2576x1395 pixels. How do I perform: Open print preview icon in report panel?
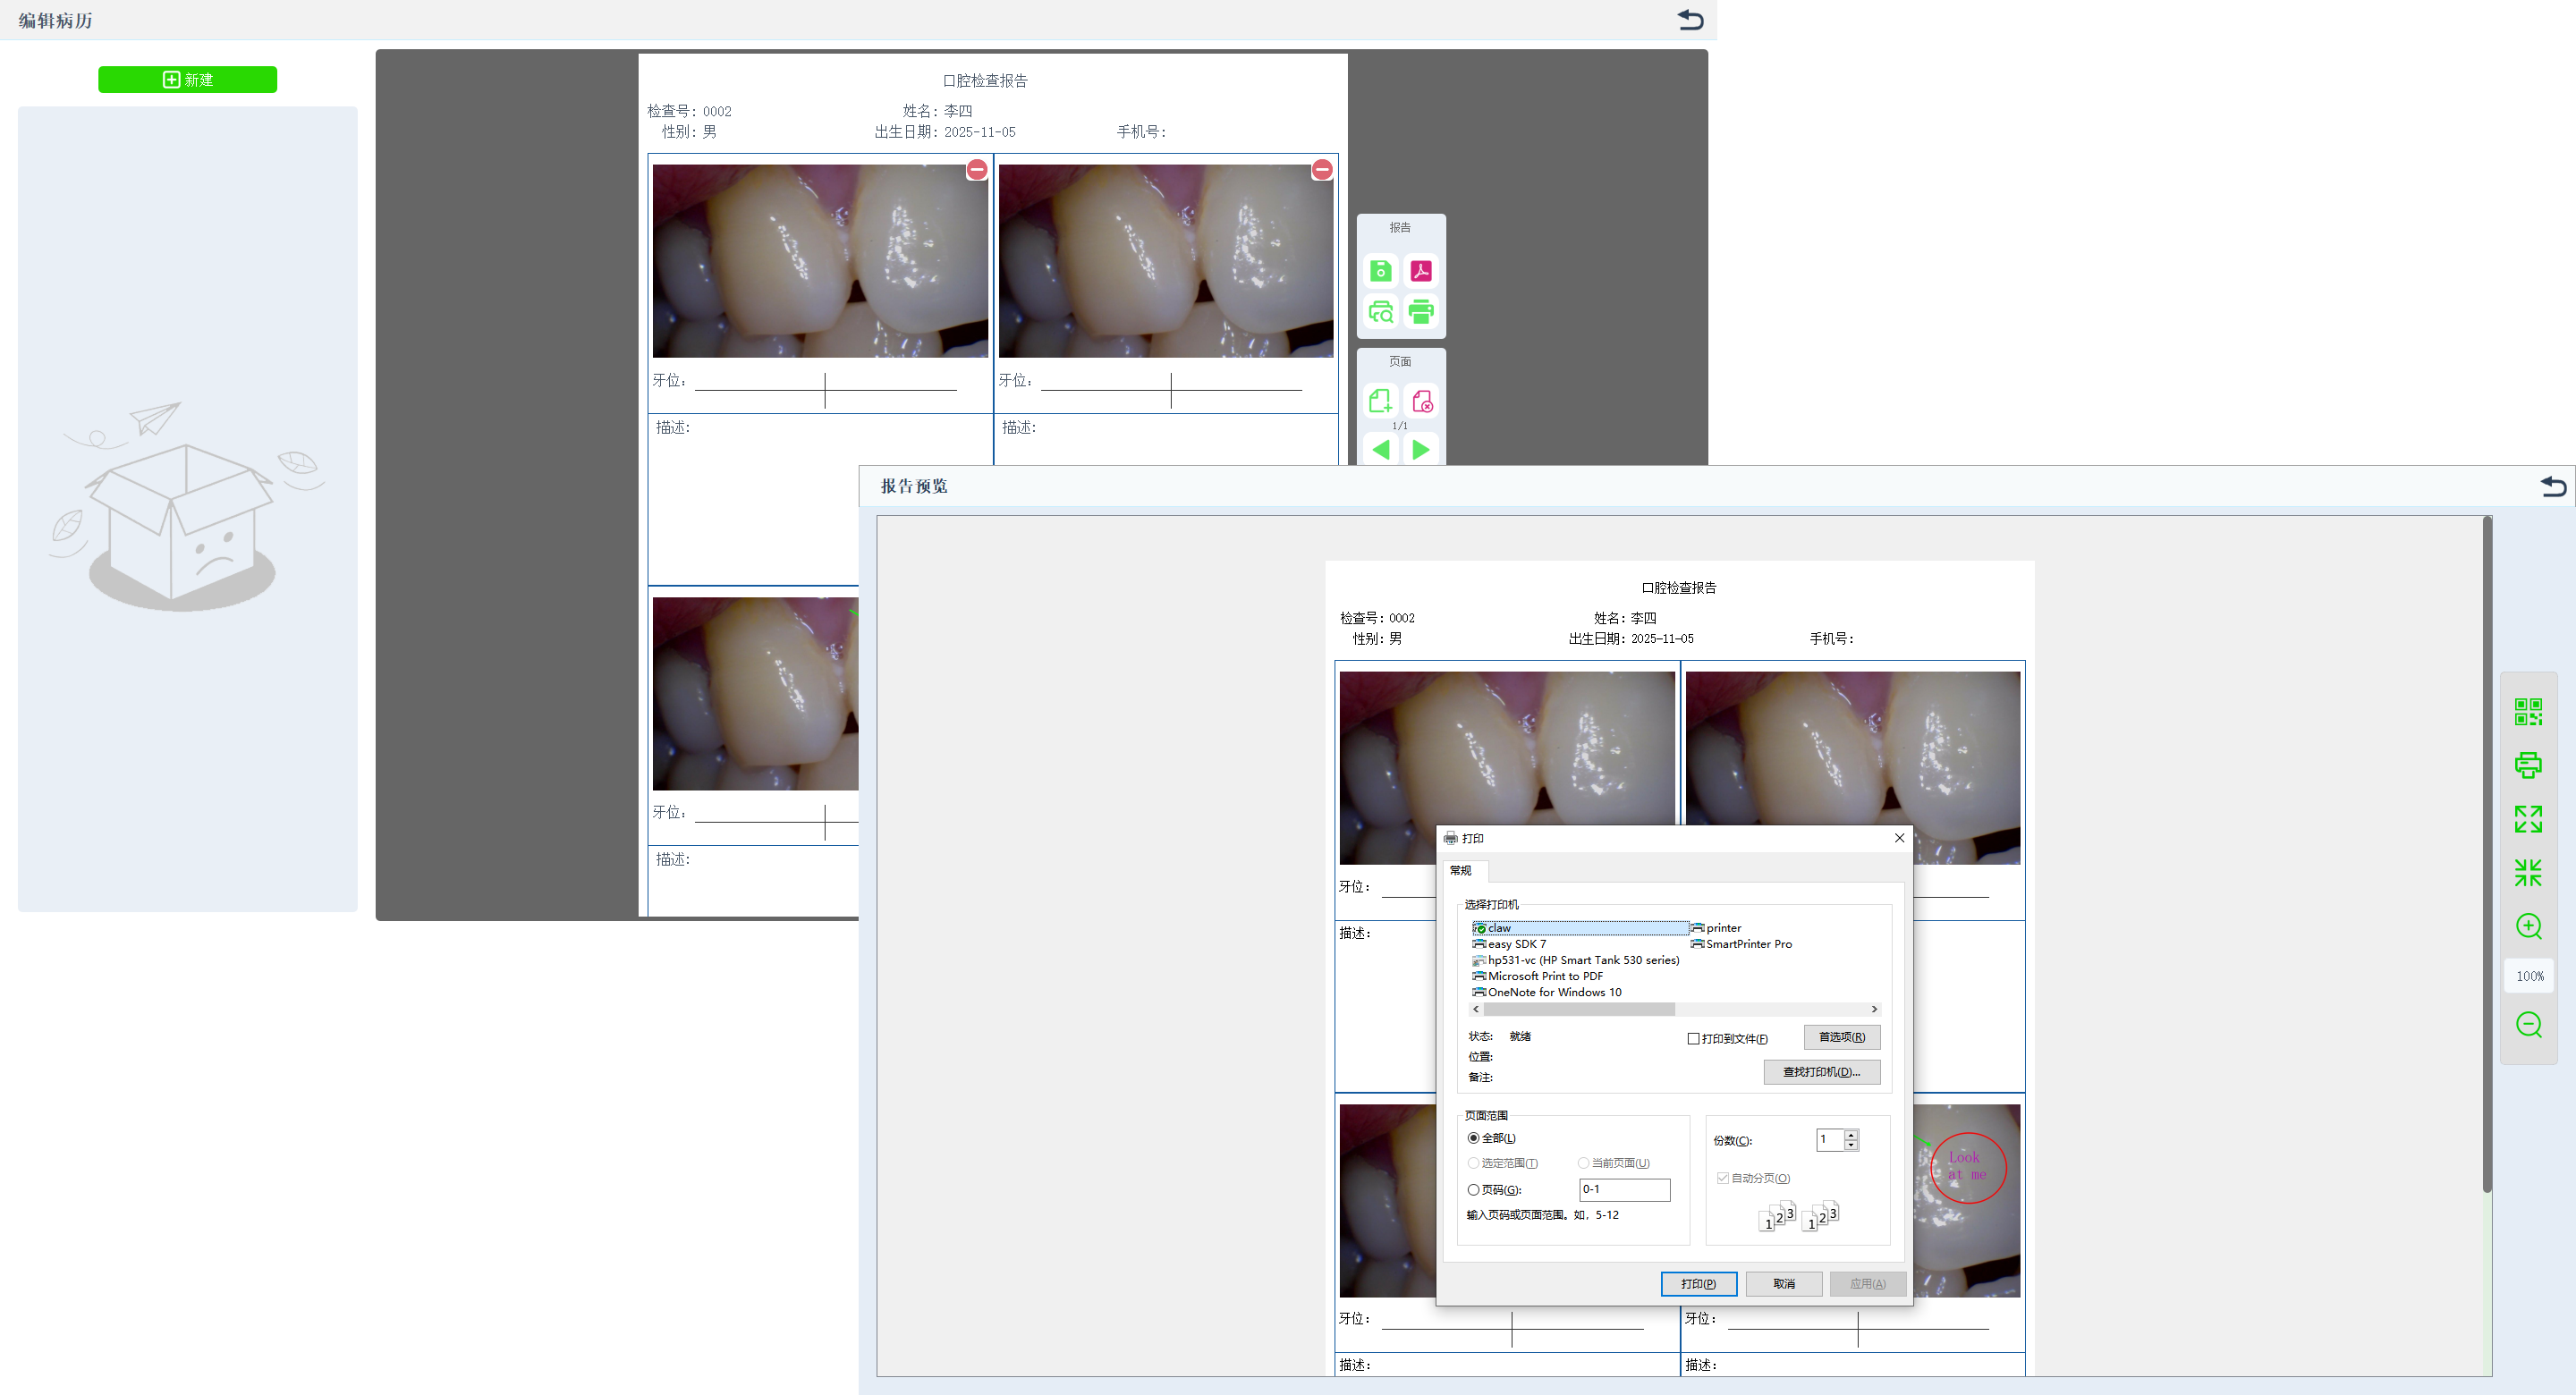coord(1380,312)
